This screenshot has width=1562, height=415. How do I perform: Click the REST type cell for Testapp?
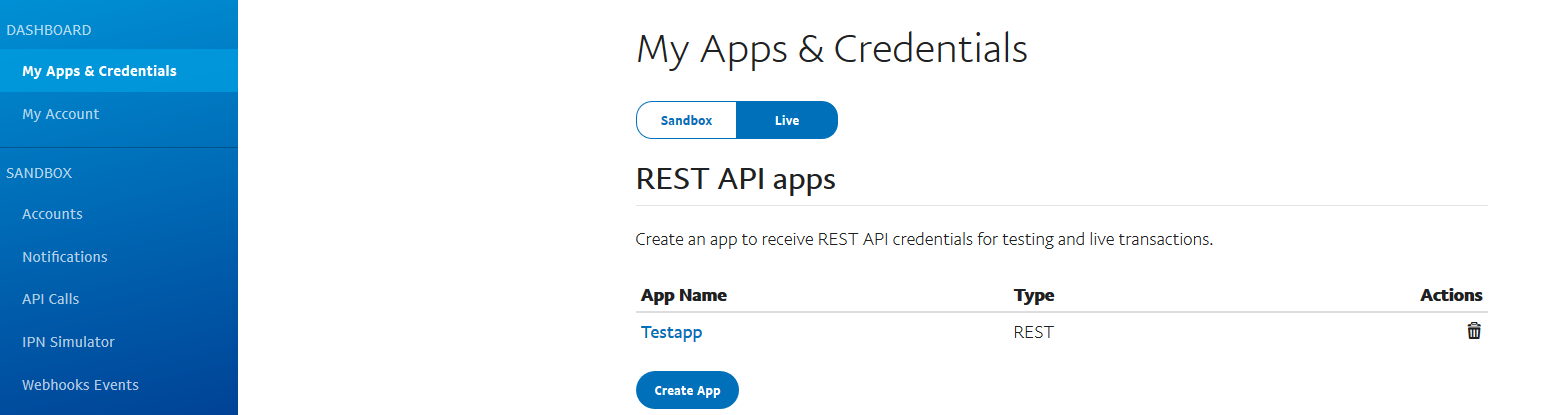click(x=1033, y=332)
